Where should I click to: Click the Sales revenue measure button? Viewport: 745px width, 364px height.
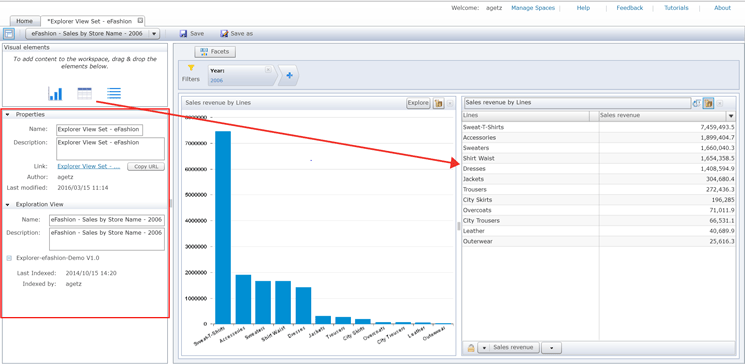pos(515,348)
